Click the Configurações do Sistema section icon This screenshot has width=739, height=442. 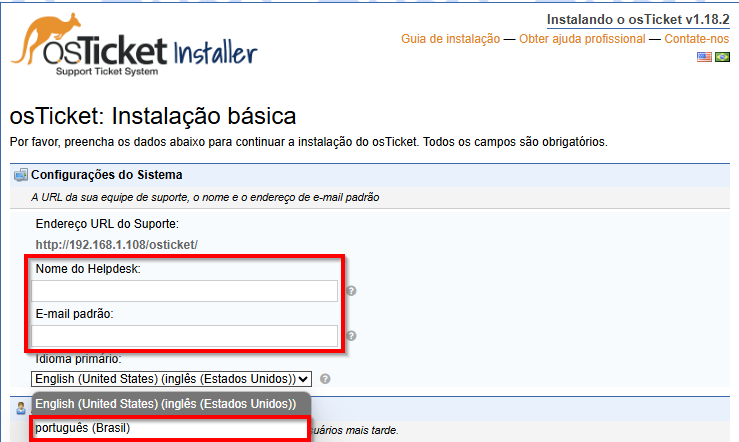pyautogui.click(x=21, y=175)
